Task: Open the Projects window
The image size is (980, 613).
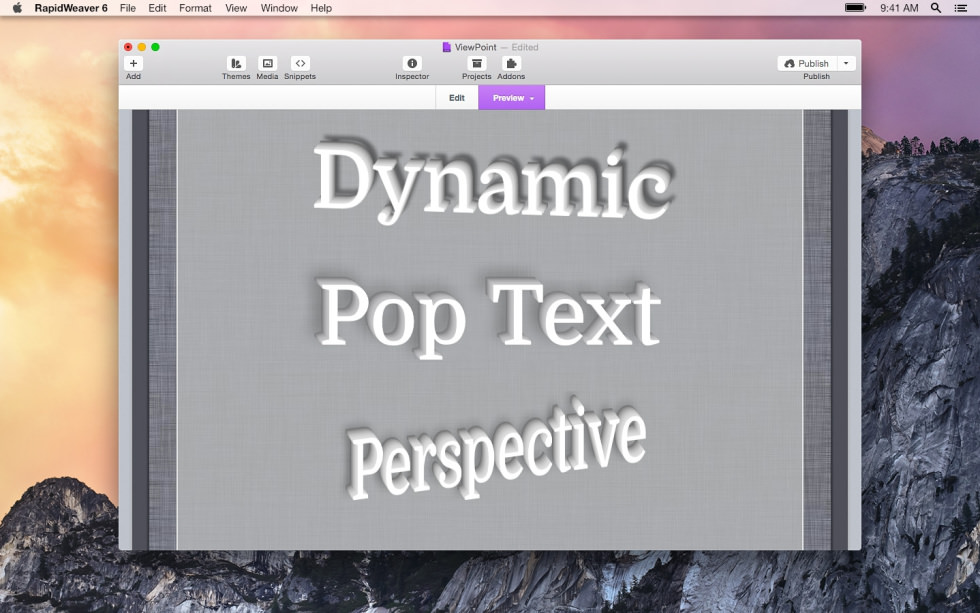Action: [x=476, y=63]
